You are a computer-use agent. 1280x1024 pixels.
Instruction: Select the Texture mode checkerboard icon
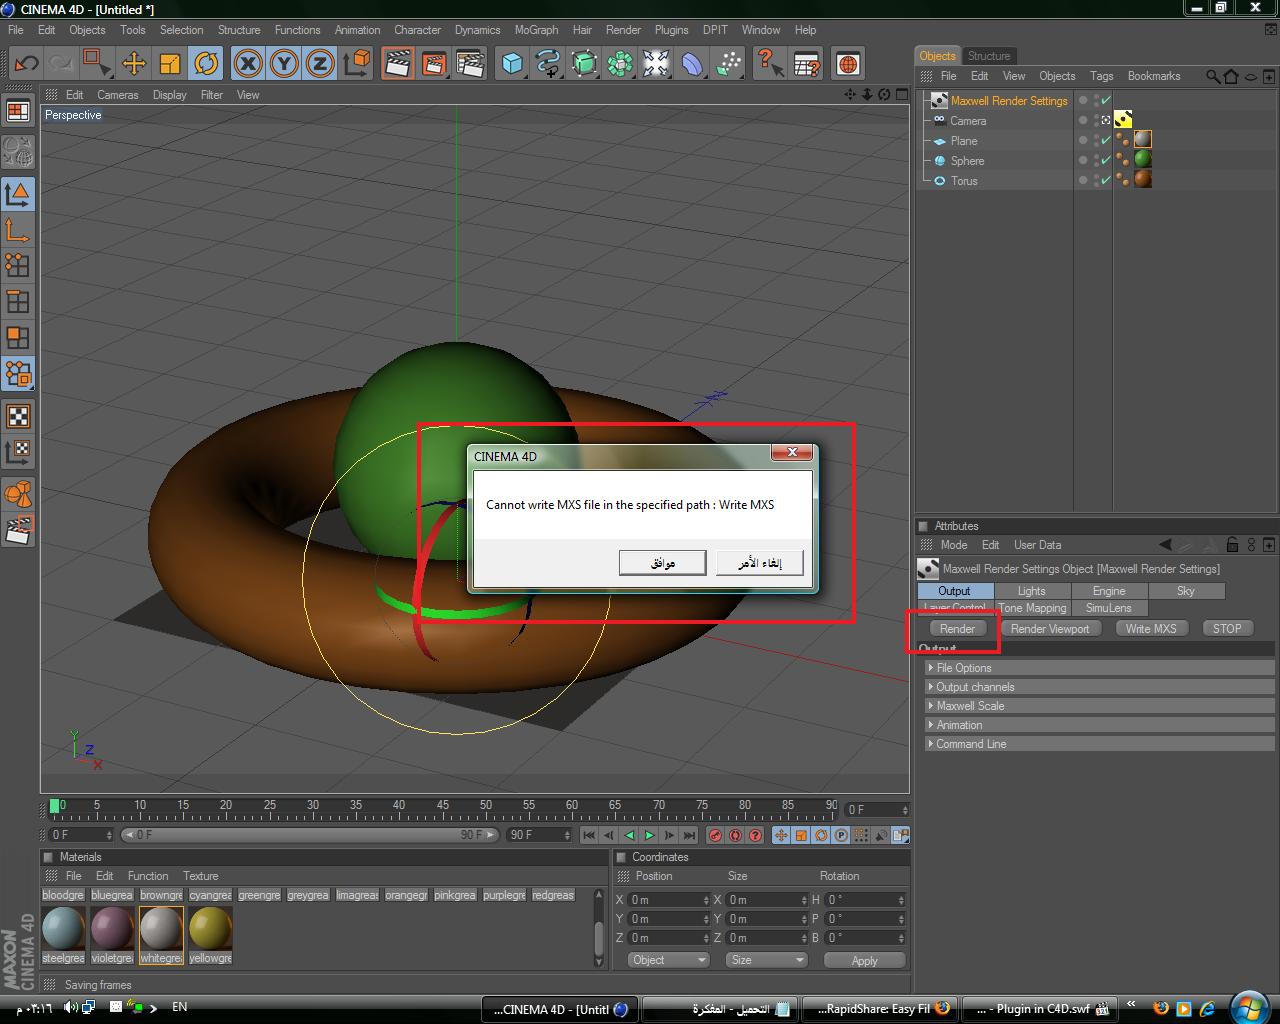pyautogui.click(x=18, y=416)
